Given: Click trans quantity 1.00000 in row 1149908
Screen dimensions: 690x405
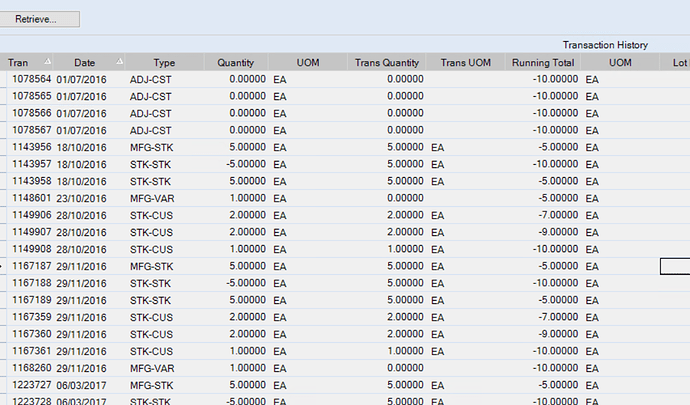Looking at the screenshot, I should (x=405, y=249).
